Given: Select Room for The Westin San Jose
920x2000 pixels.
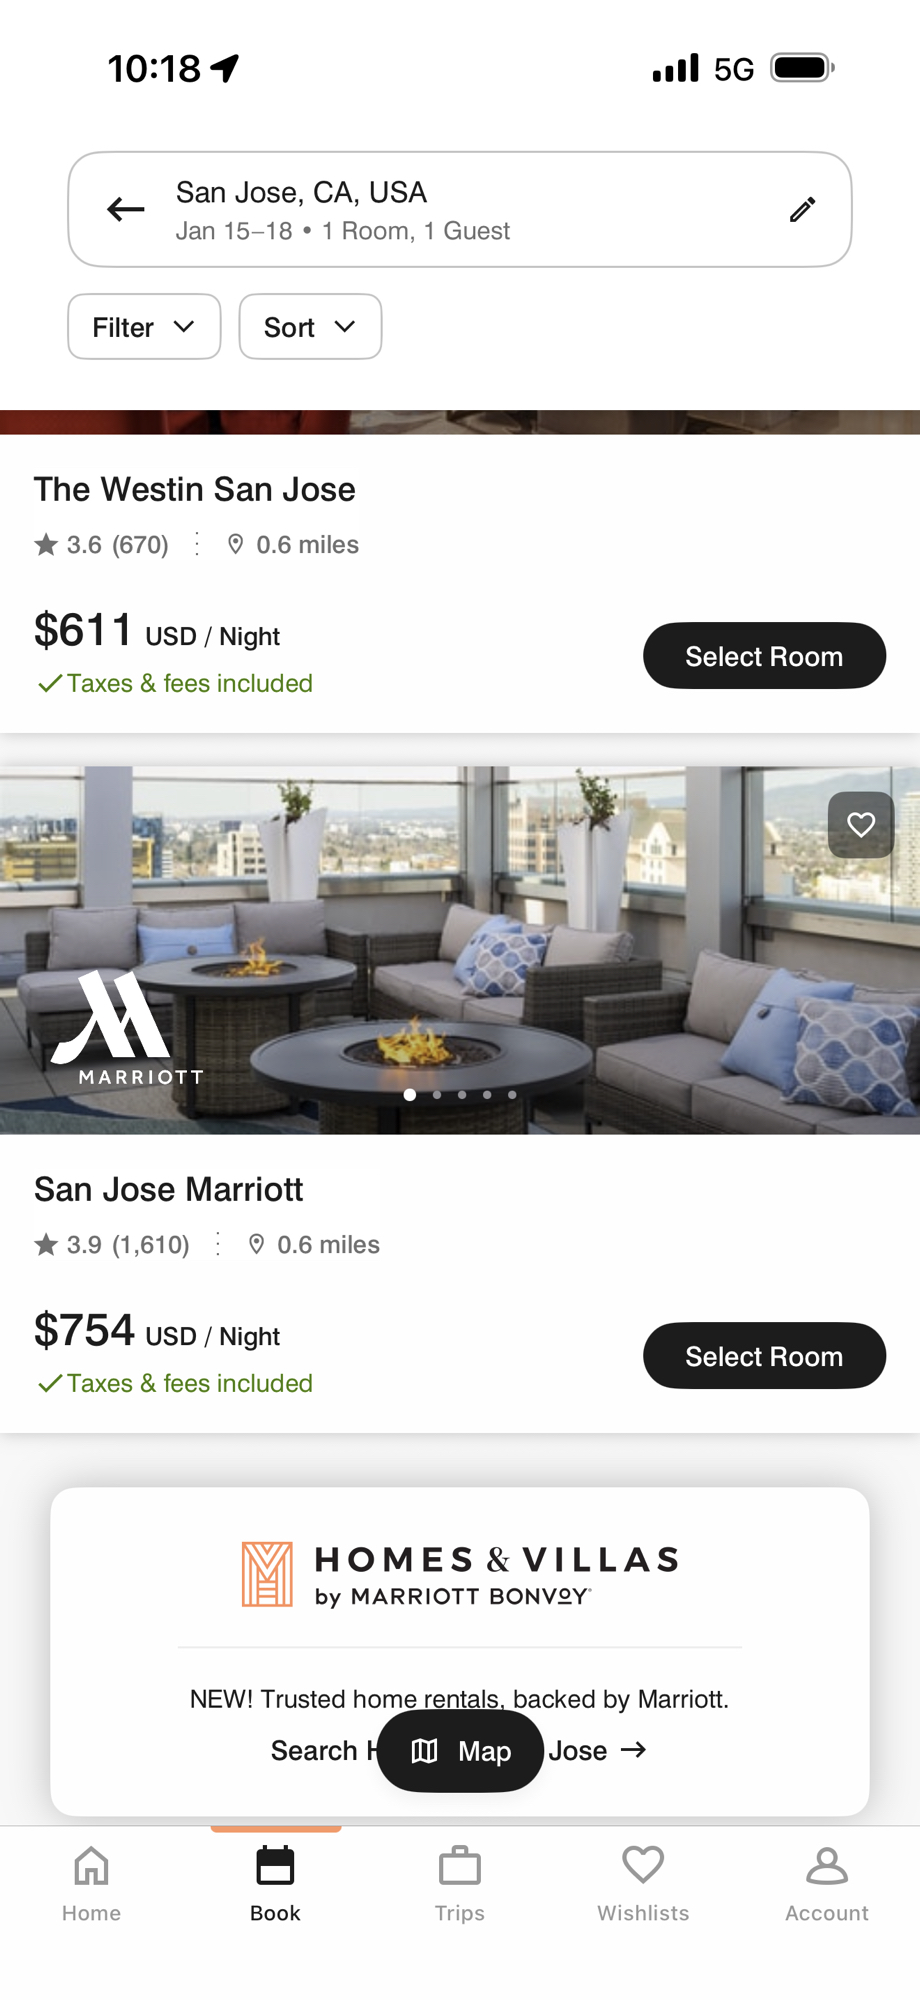Looking at the screenshot, I should [764, 656].
